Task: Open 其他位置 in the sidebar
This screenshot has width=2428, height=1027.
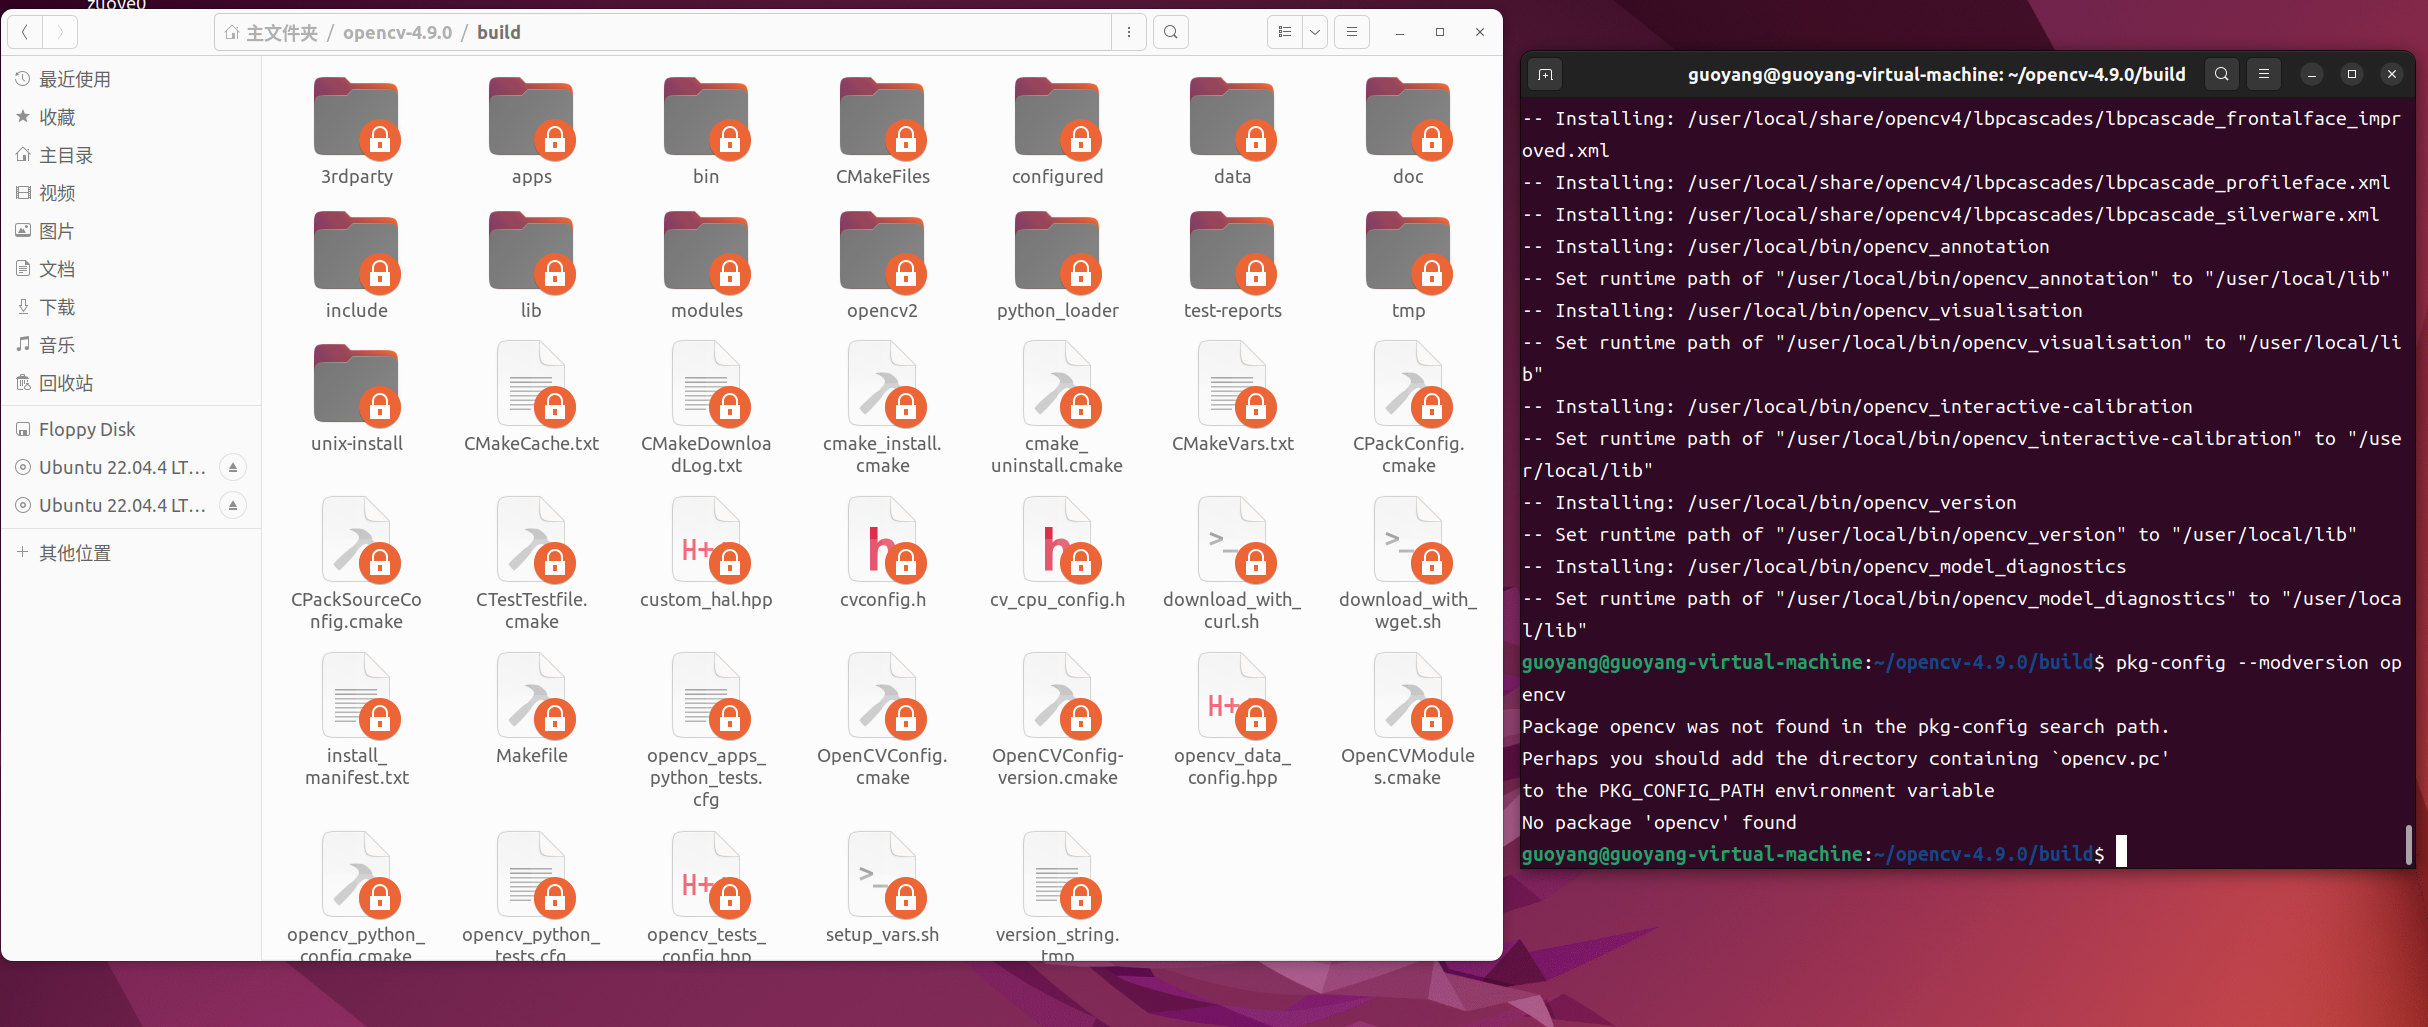Action: (x=131, y=553)
